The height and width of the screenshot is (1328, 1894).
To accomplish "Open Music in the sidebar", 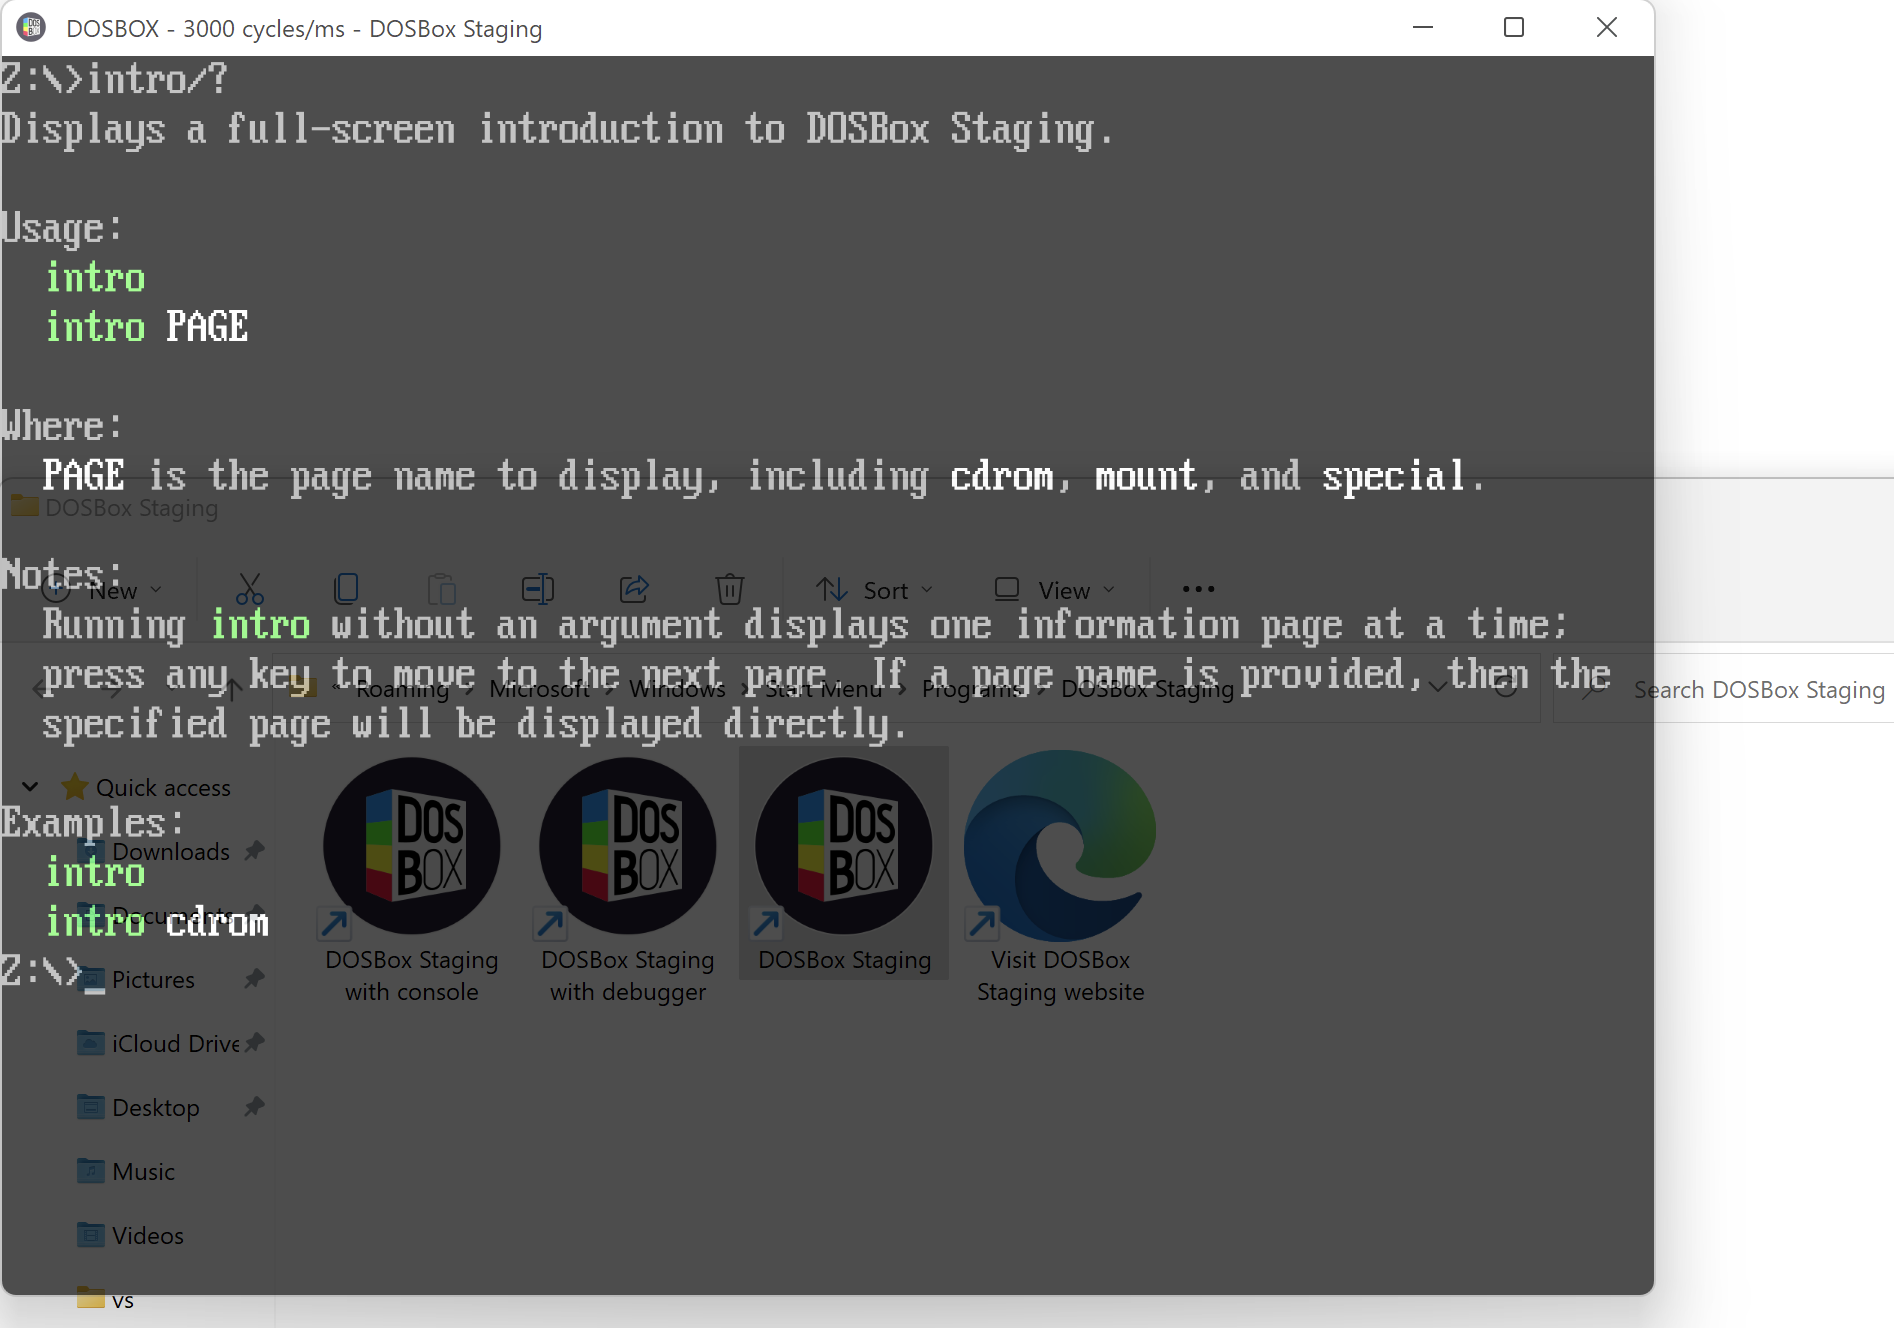I will click(x=127, y=1171).
